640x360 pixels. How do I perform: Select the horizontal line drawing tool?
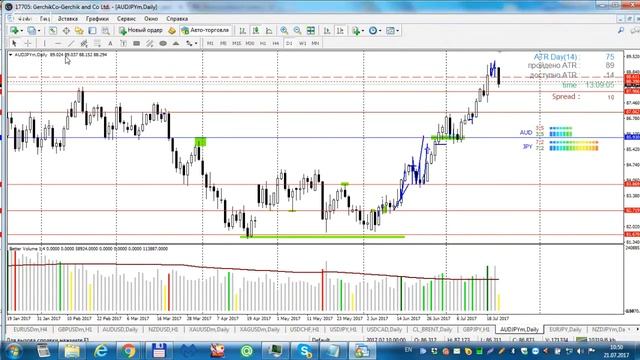pyautogui.click(x=58, y=43)
